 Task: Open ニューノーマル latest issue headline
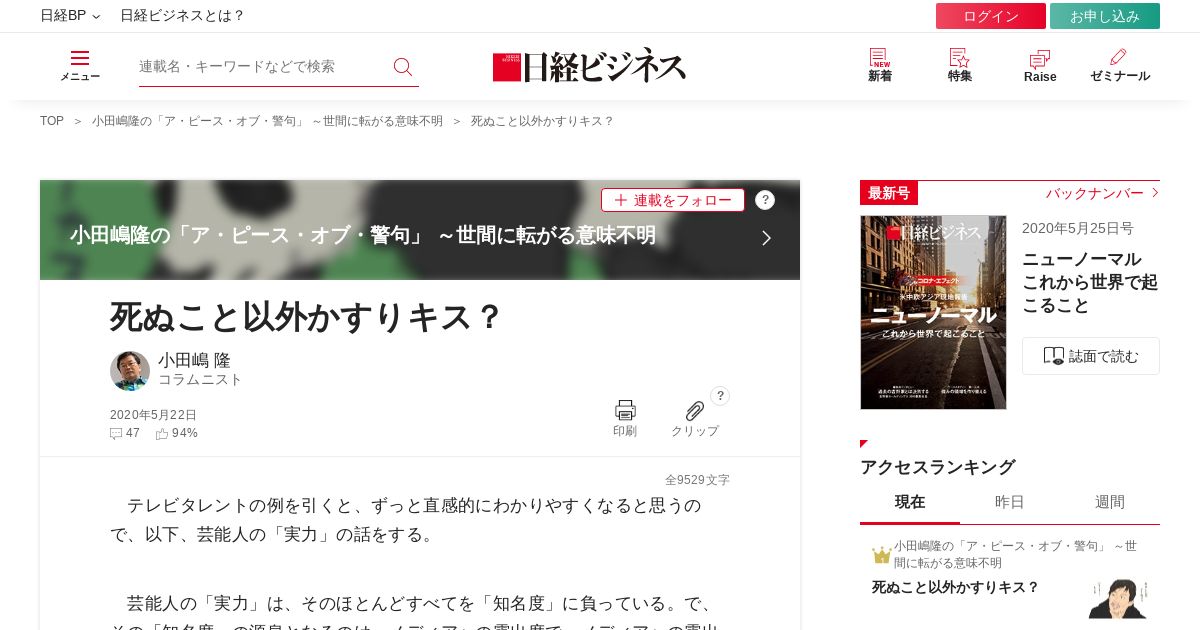(x=1090, y=282)
